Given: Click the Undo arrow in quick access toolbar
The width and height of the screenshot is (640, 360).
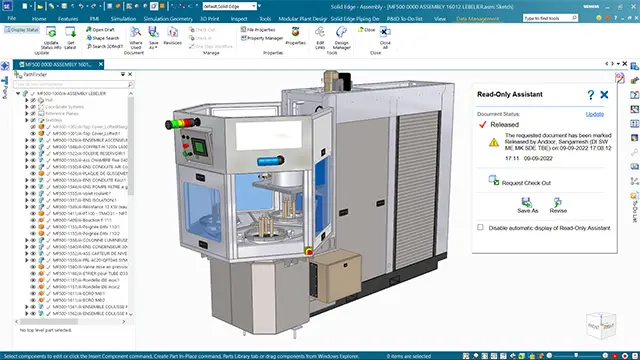Looking at the screenshot, I should (x=81, y=6).
